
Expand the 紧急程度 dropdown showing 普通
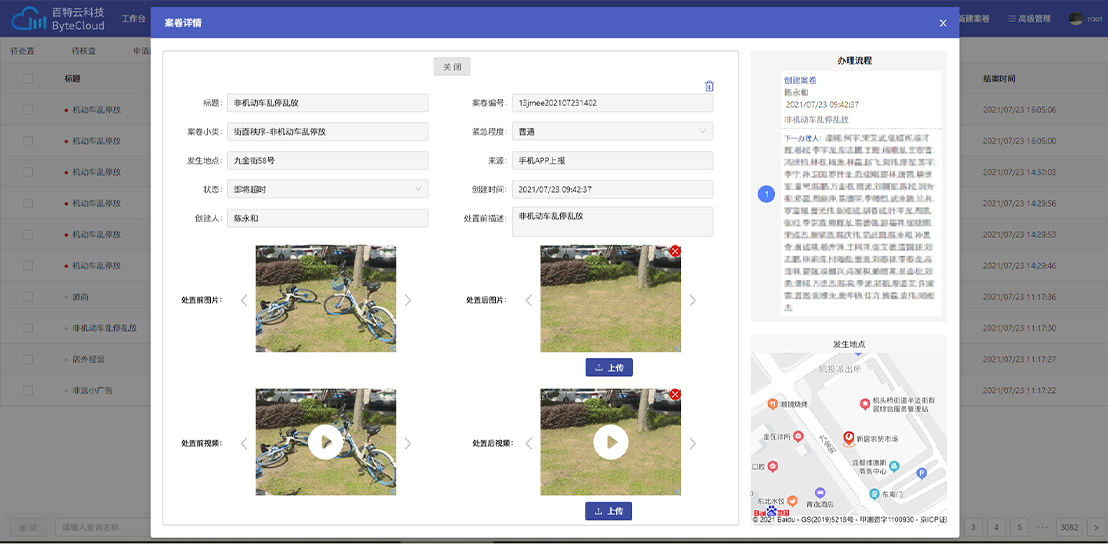pos(612,131)
